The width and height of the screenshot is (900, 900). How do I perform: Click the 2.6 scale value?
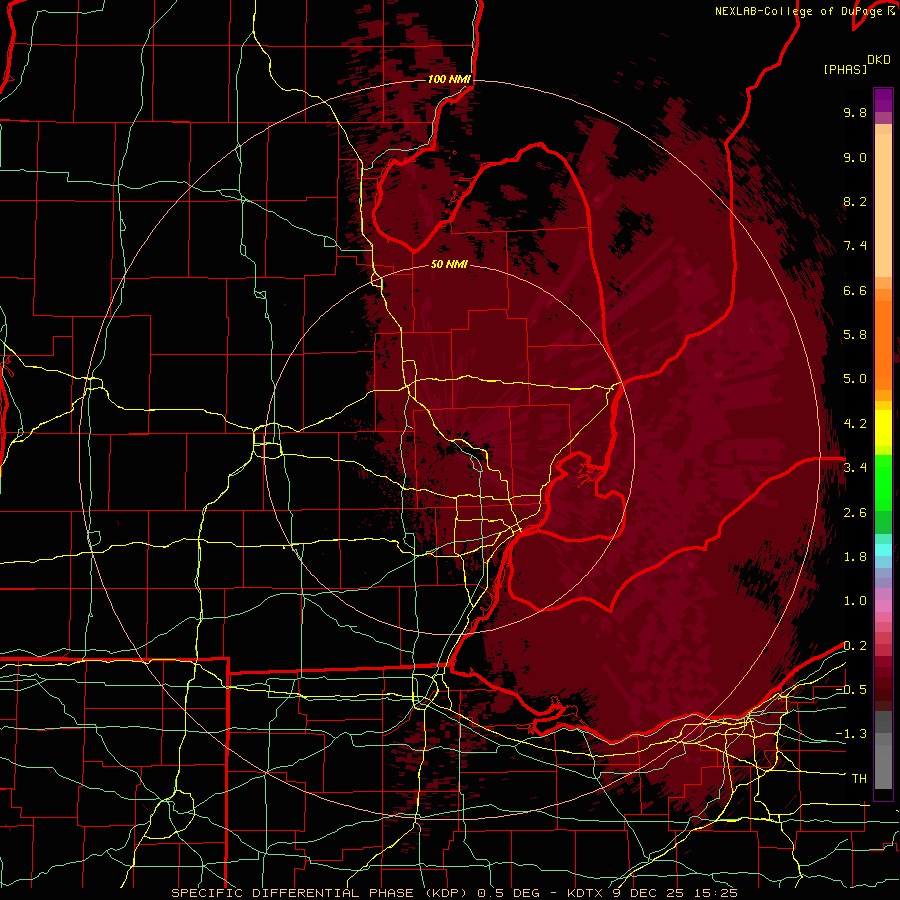point(855,513)
